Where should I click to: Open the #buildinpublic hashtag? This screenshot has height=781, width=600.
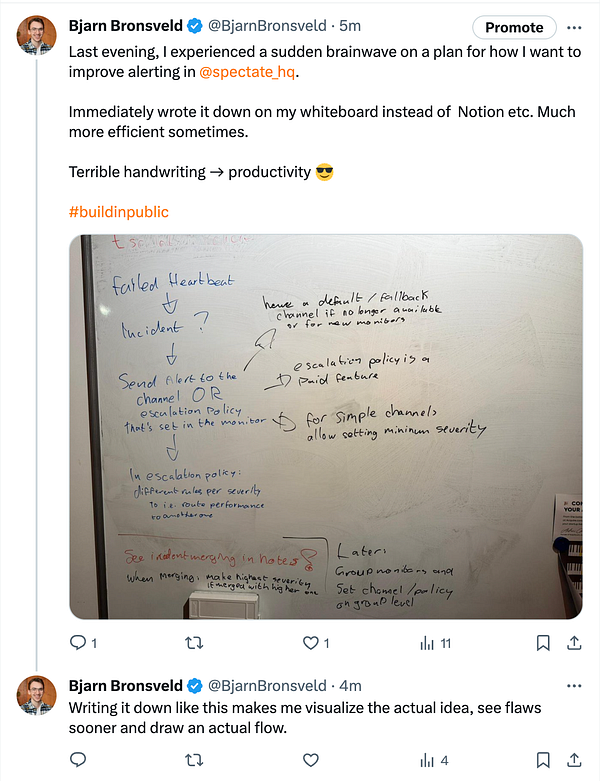[118, 212]
